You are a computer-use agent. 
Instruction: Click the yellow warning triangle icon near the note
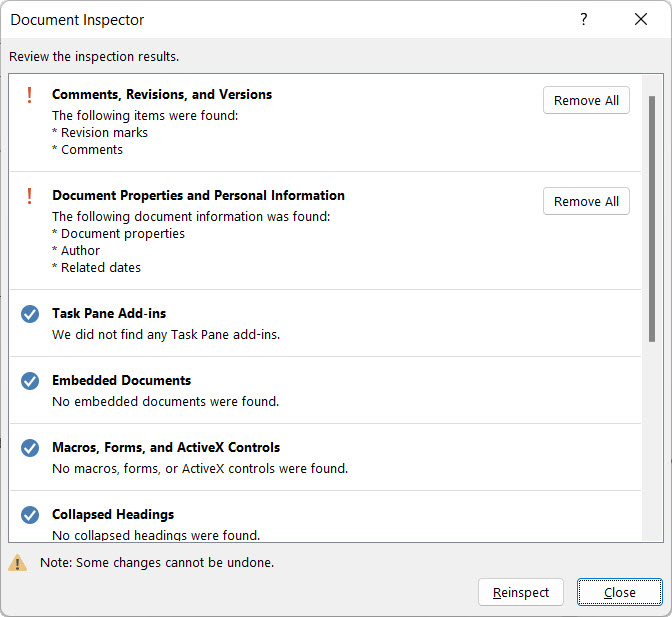(x=18, y=563)
